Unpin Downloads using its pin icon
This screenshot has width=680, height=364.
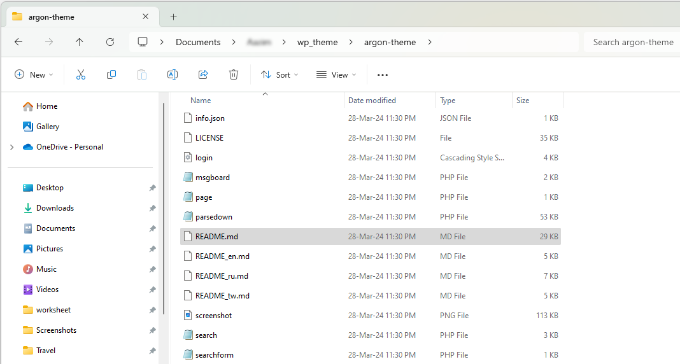click(153, 208)
